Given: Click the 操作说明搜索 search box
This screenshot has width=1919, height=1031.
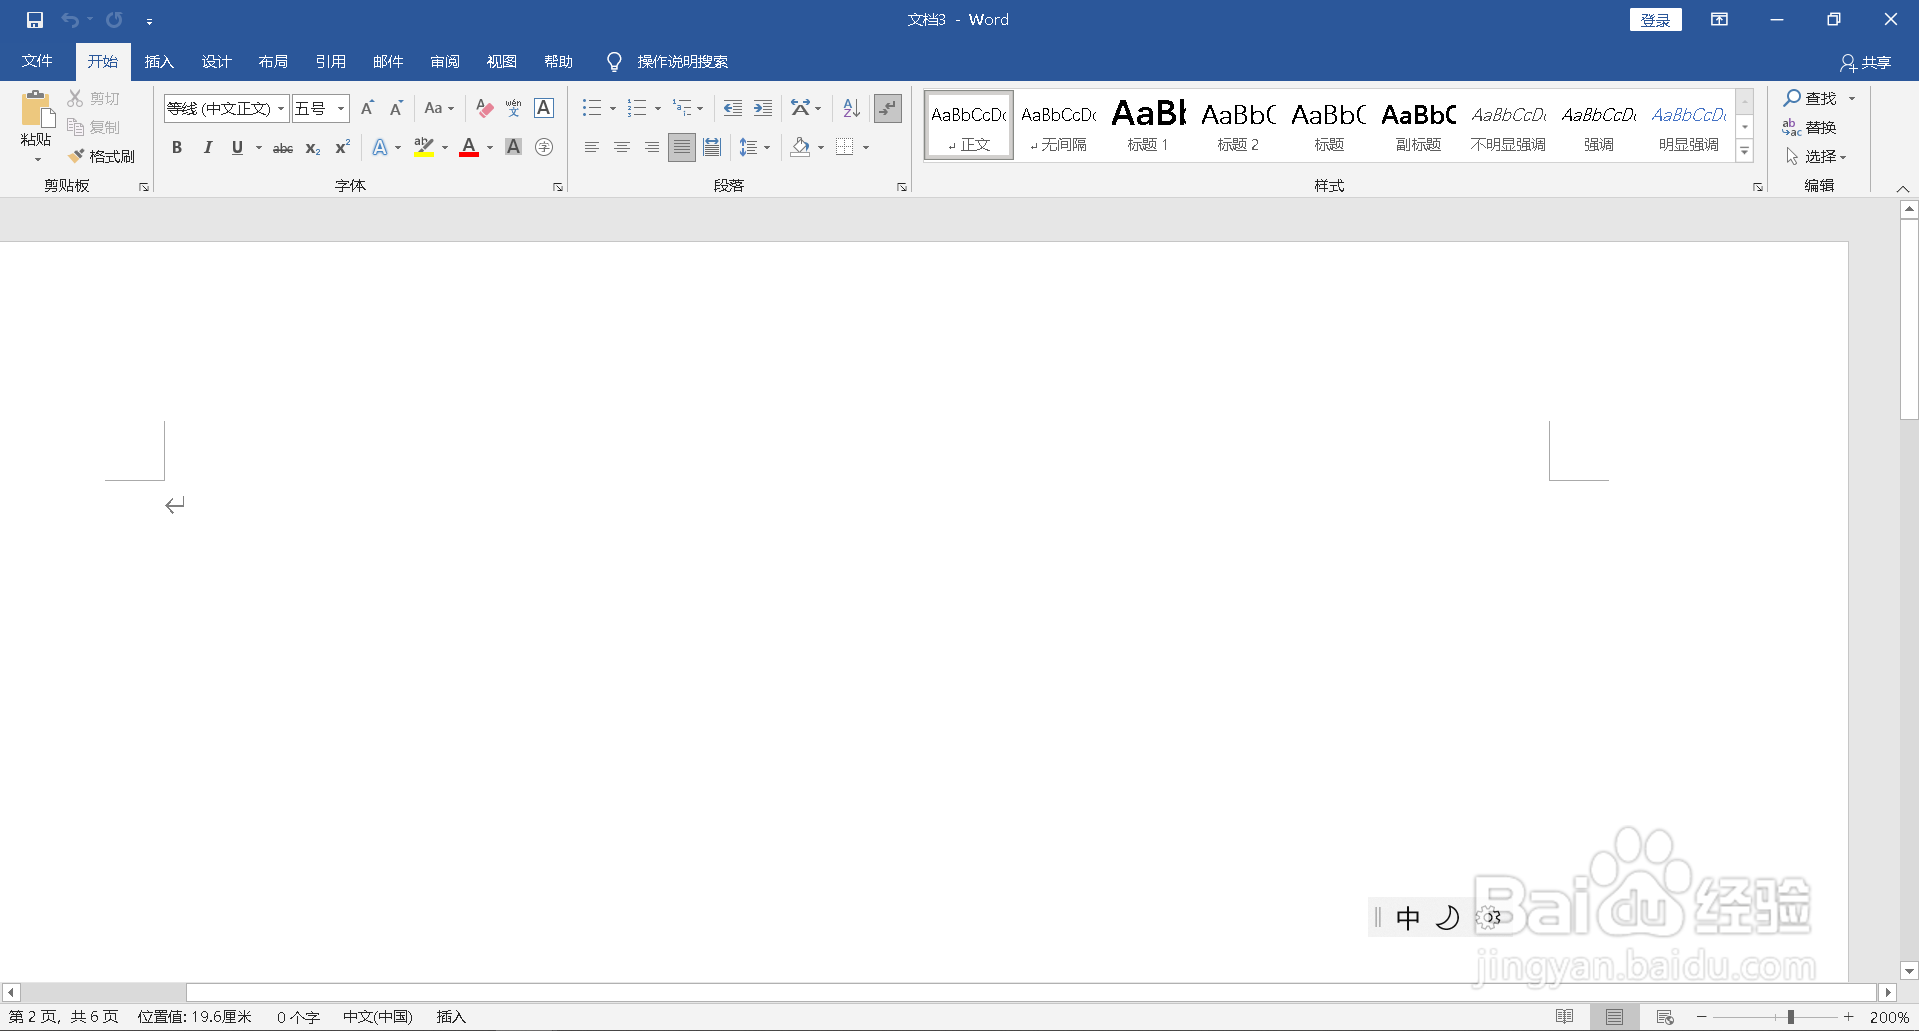Looking at the screenshot, I should tap(683, 62).
